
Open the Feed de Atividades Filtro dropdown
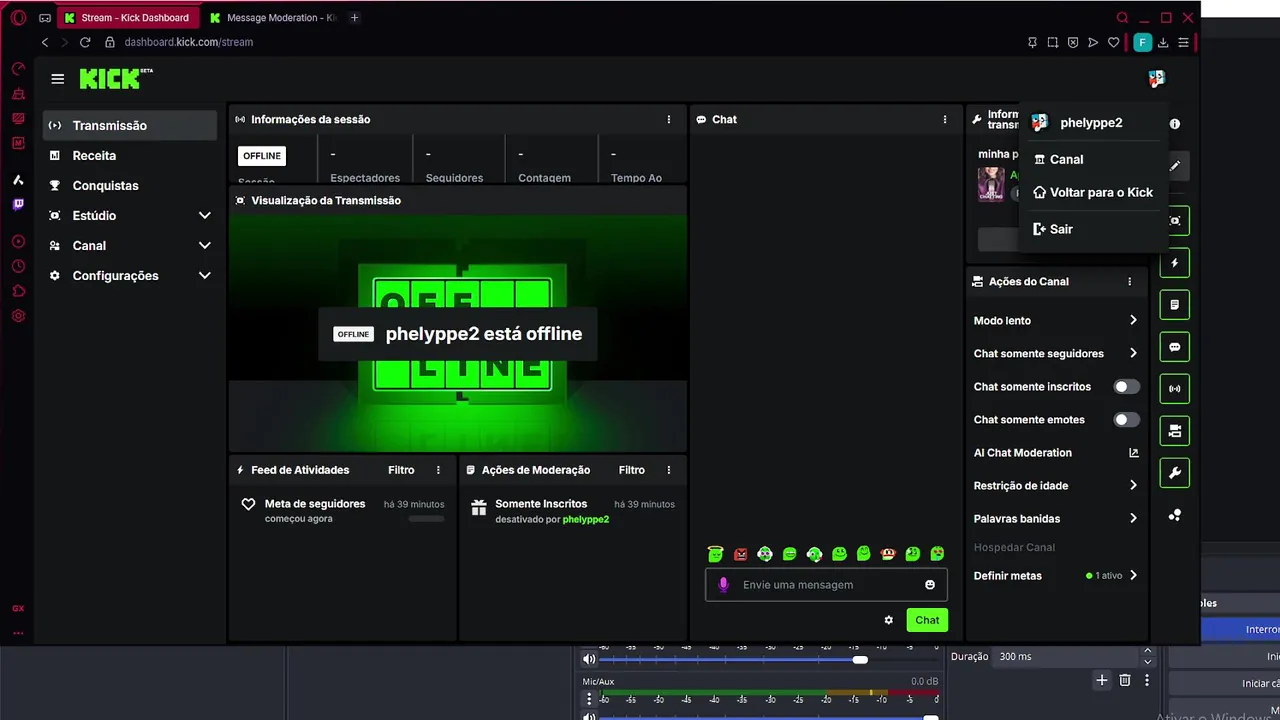[401, 470]
